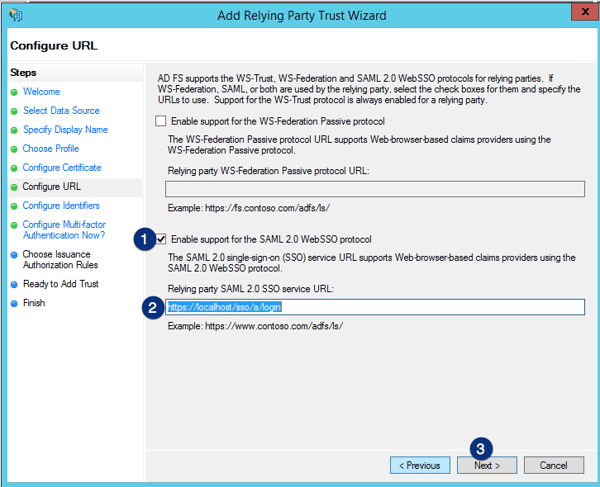Image resolution: width=600 pixels, height=487 pixels.
Task: Cancel the wizard
Action: (554, 465)
